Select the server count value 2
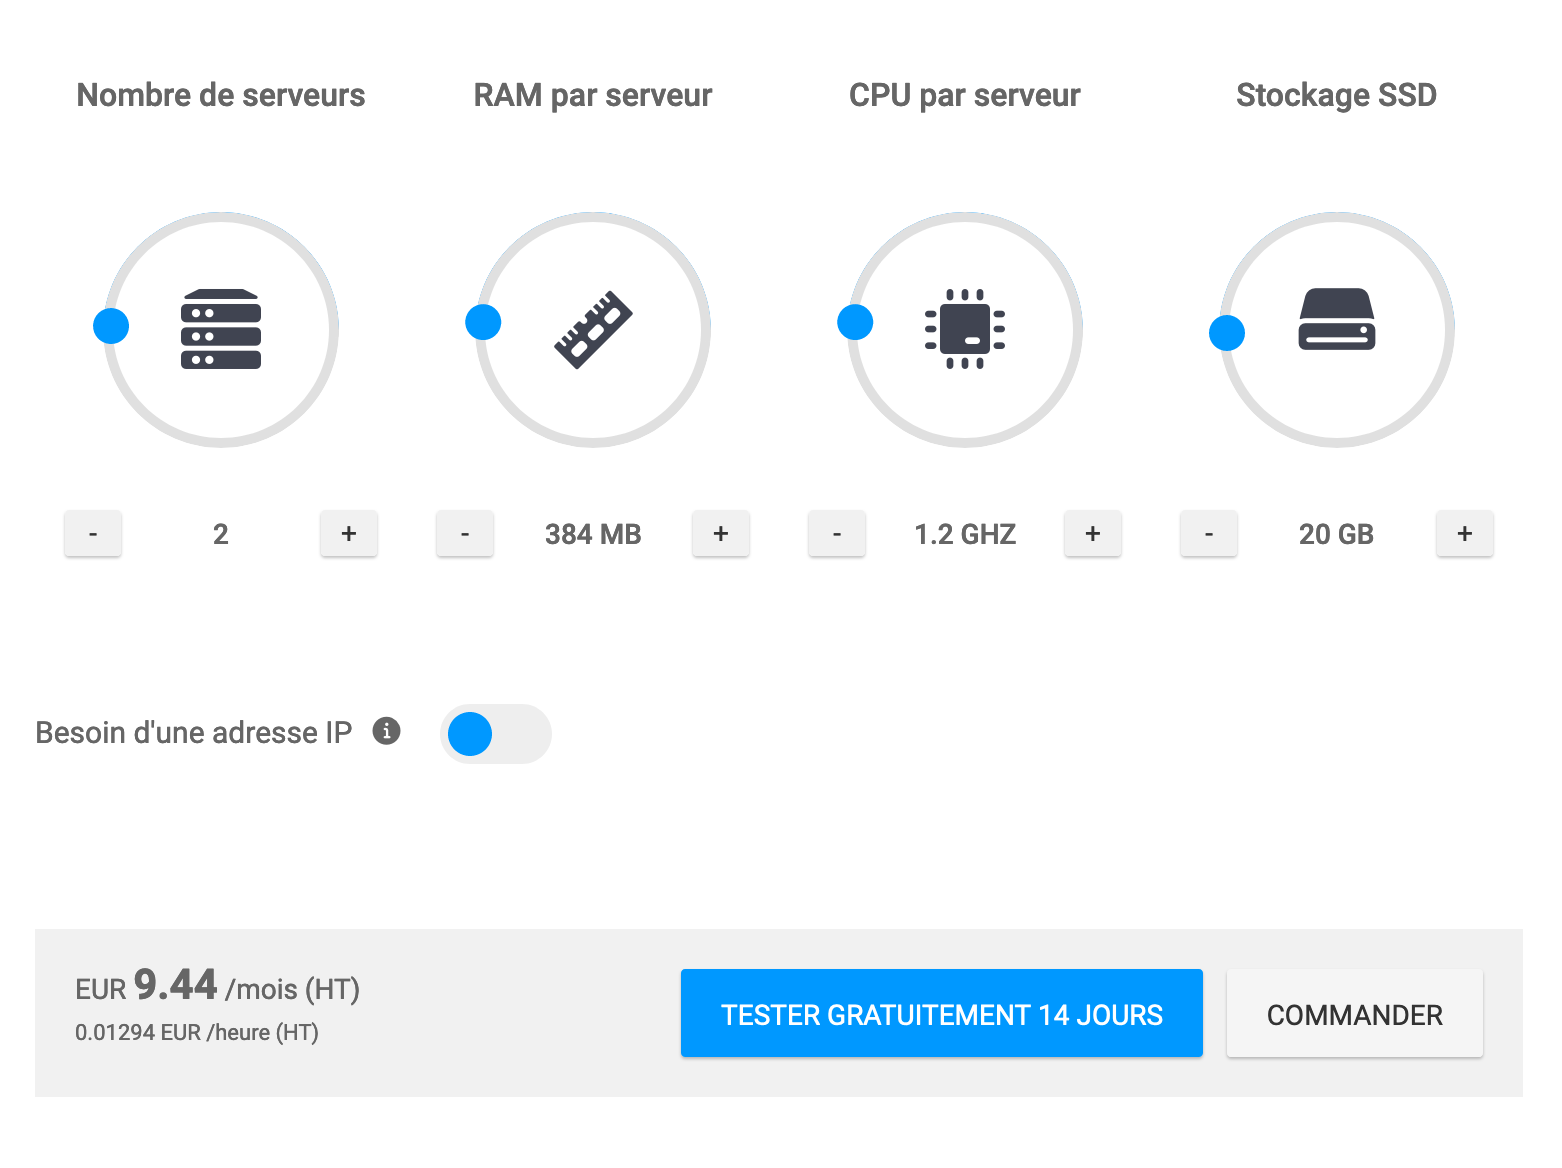This screenshot has height=1168, width=1562. [x=221, y=534]
